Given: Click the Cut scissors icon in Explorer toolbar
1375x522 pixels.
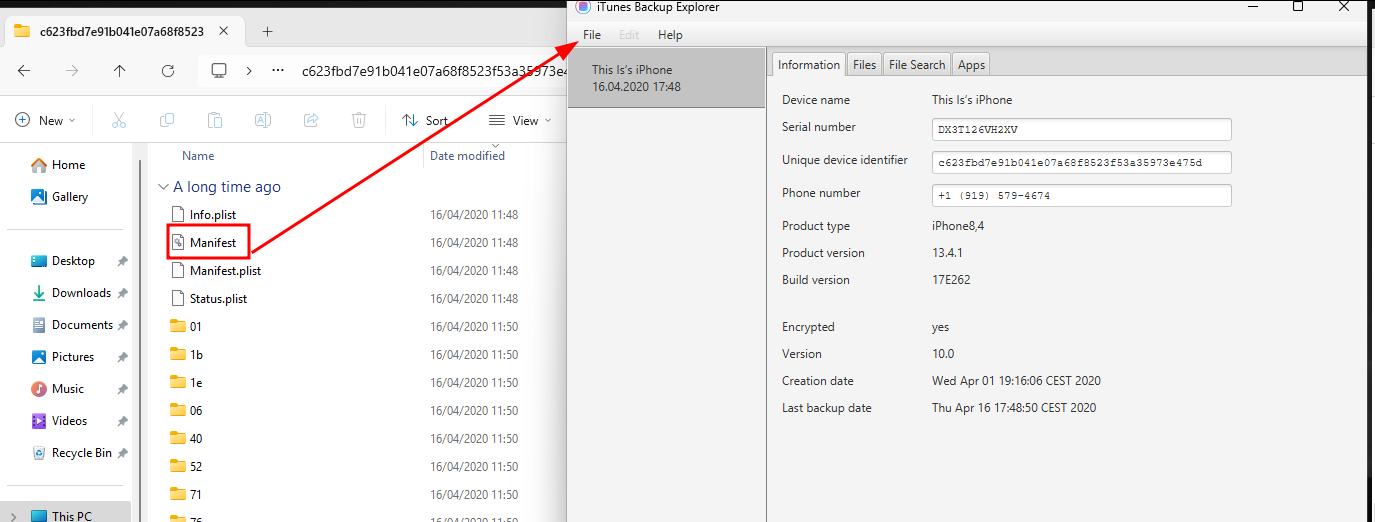Looking at the screenshot, I should [x=118, y=120].
